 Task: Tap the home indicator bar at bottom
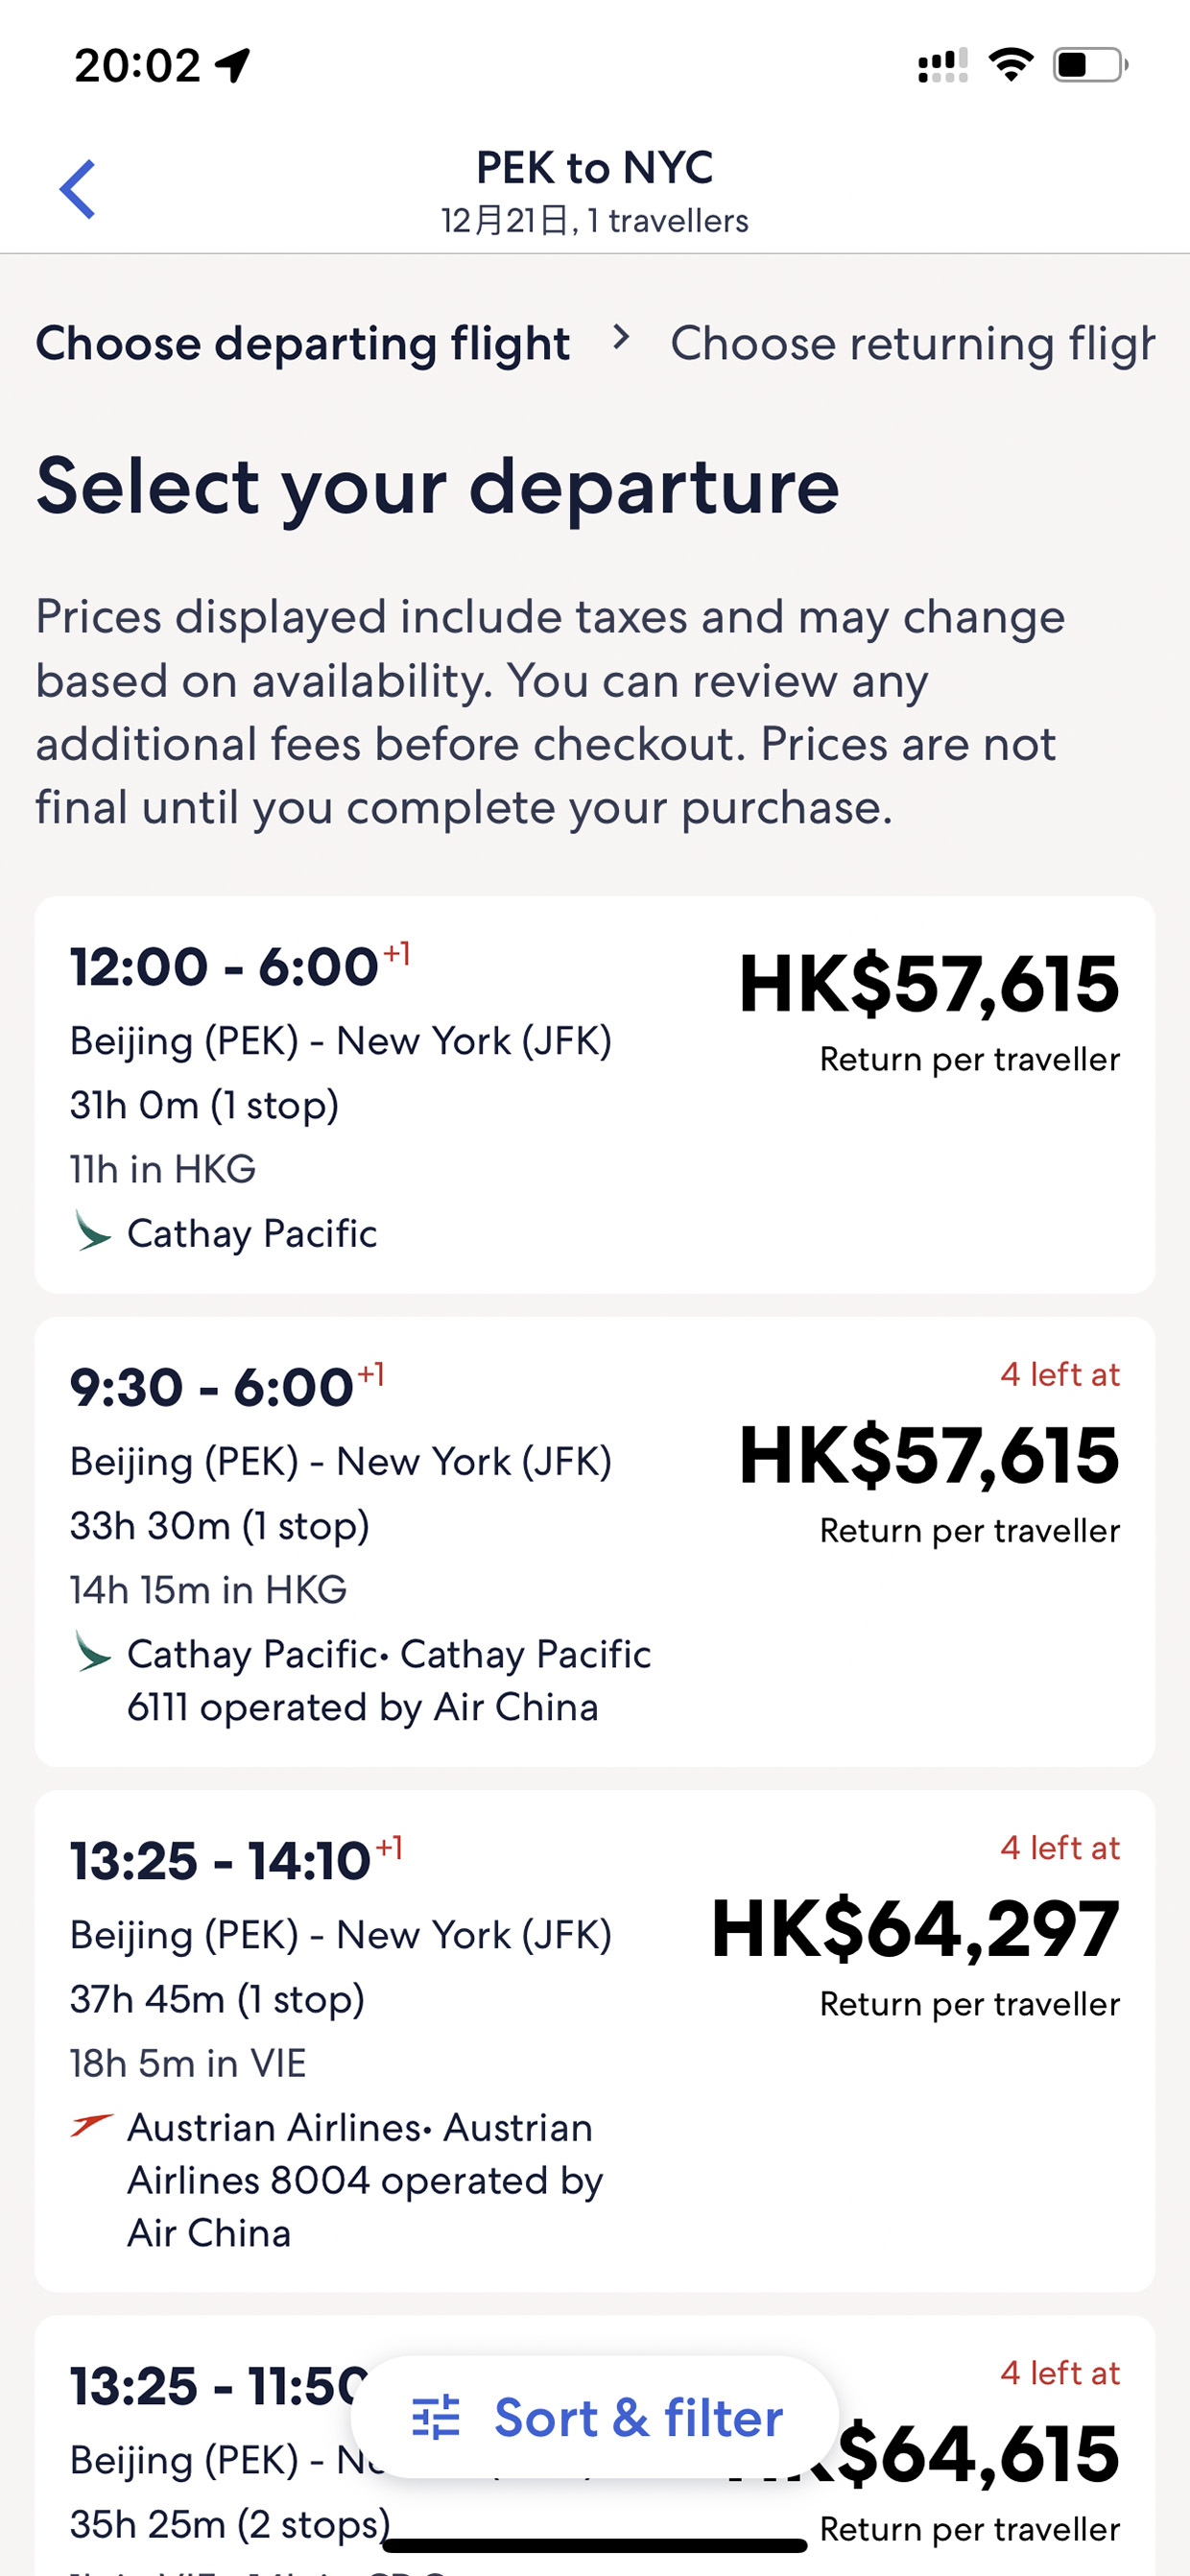(595, 2545)
